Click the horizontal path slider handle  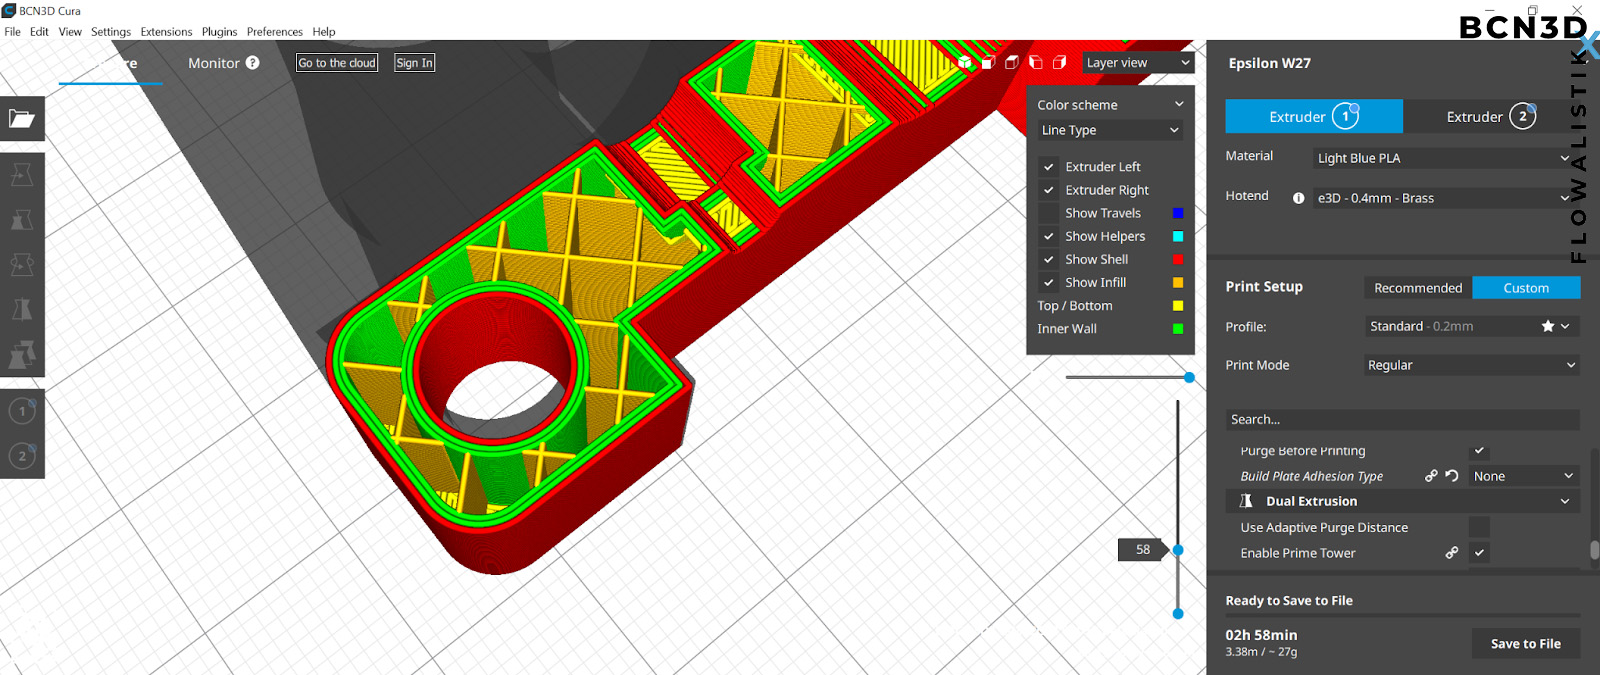tap(1189, 377)
